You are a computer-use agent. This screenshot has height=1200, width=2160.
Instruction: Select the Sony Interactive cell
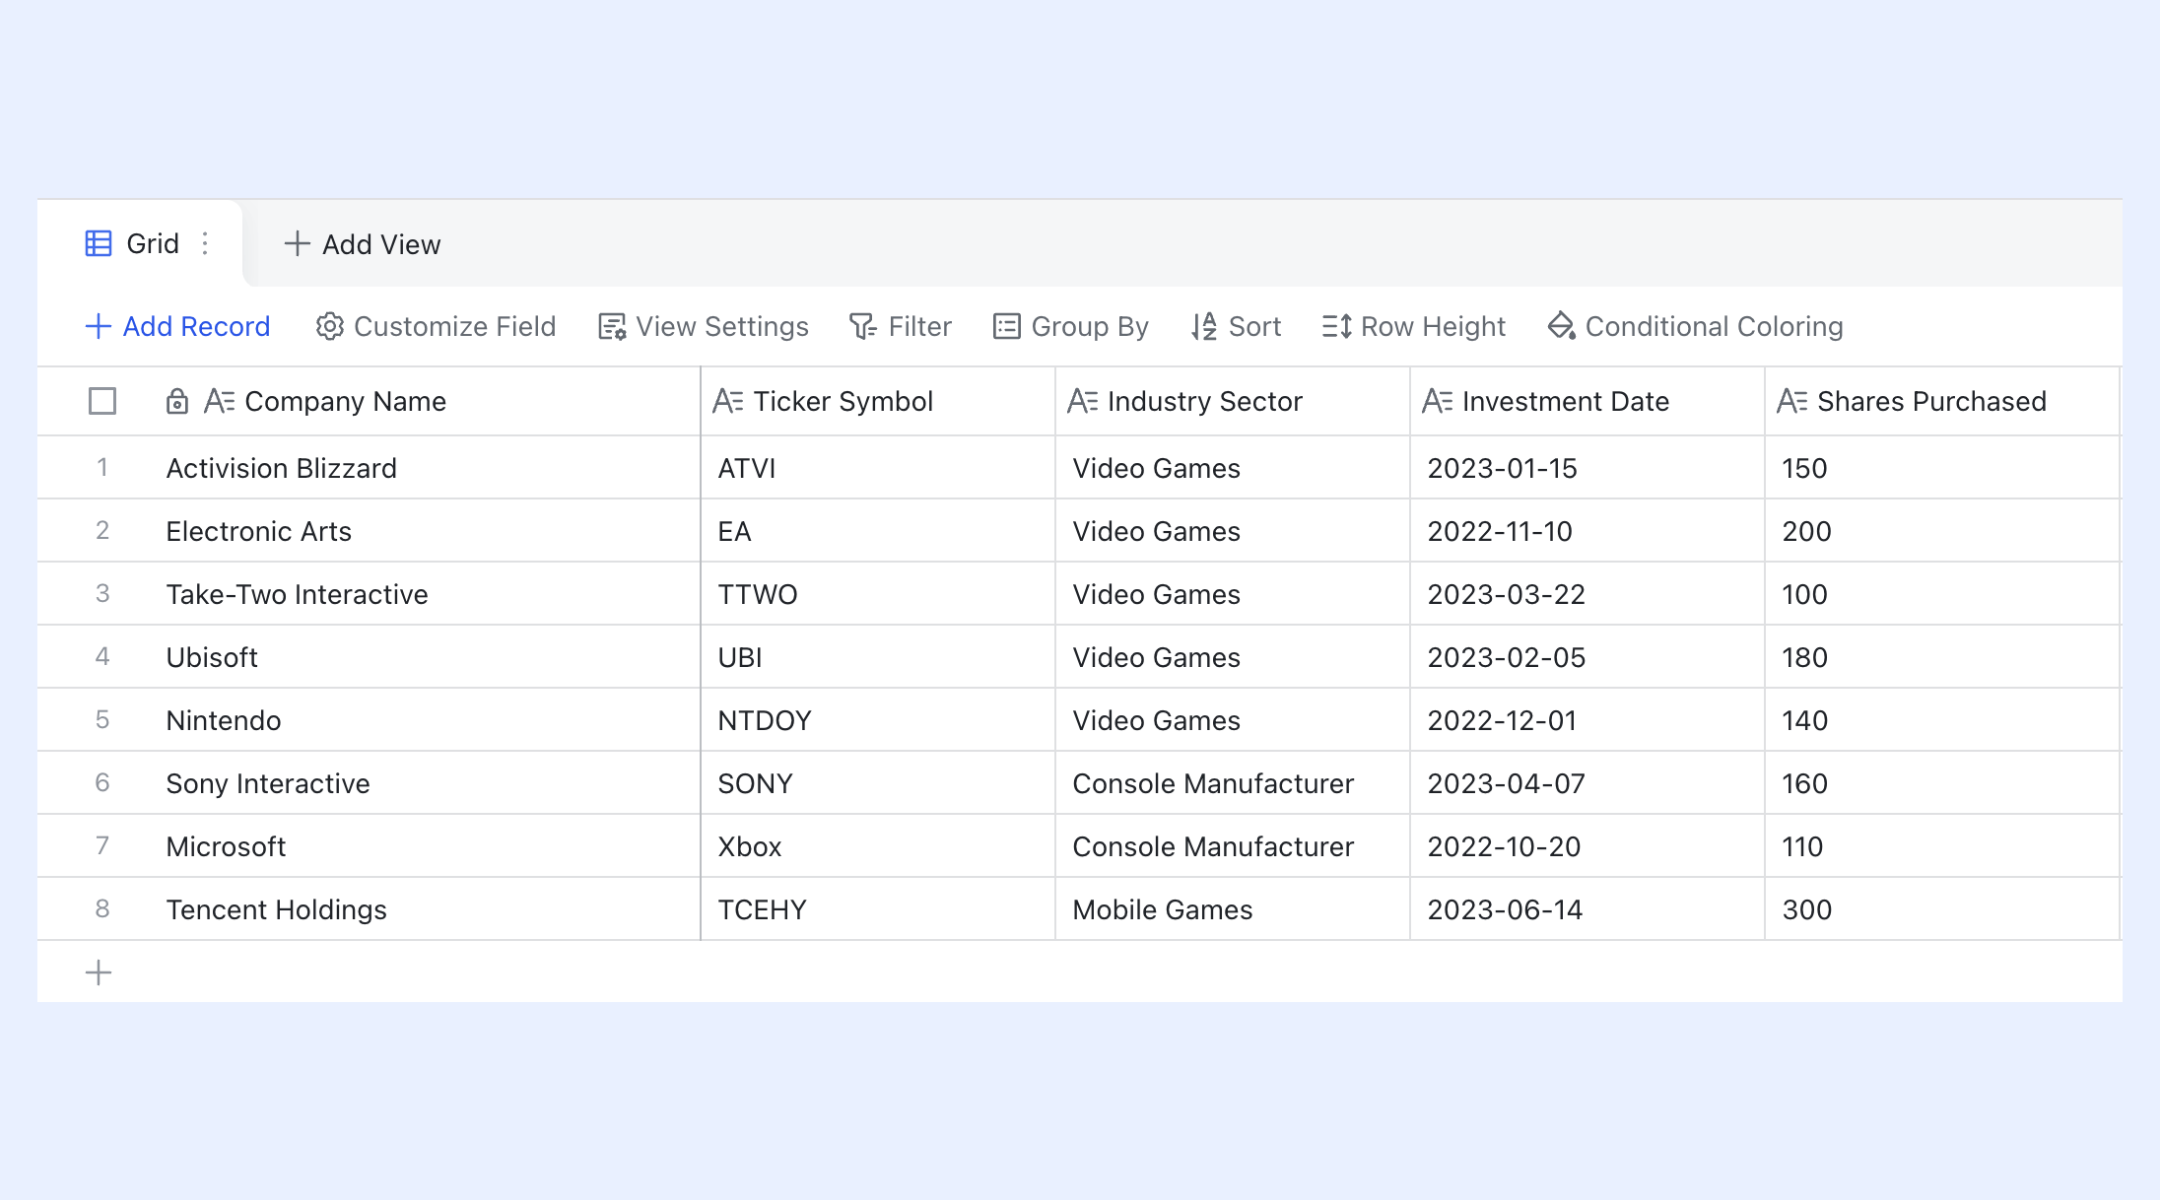click(x=425, y=783)
